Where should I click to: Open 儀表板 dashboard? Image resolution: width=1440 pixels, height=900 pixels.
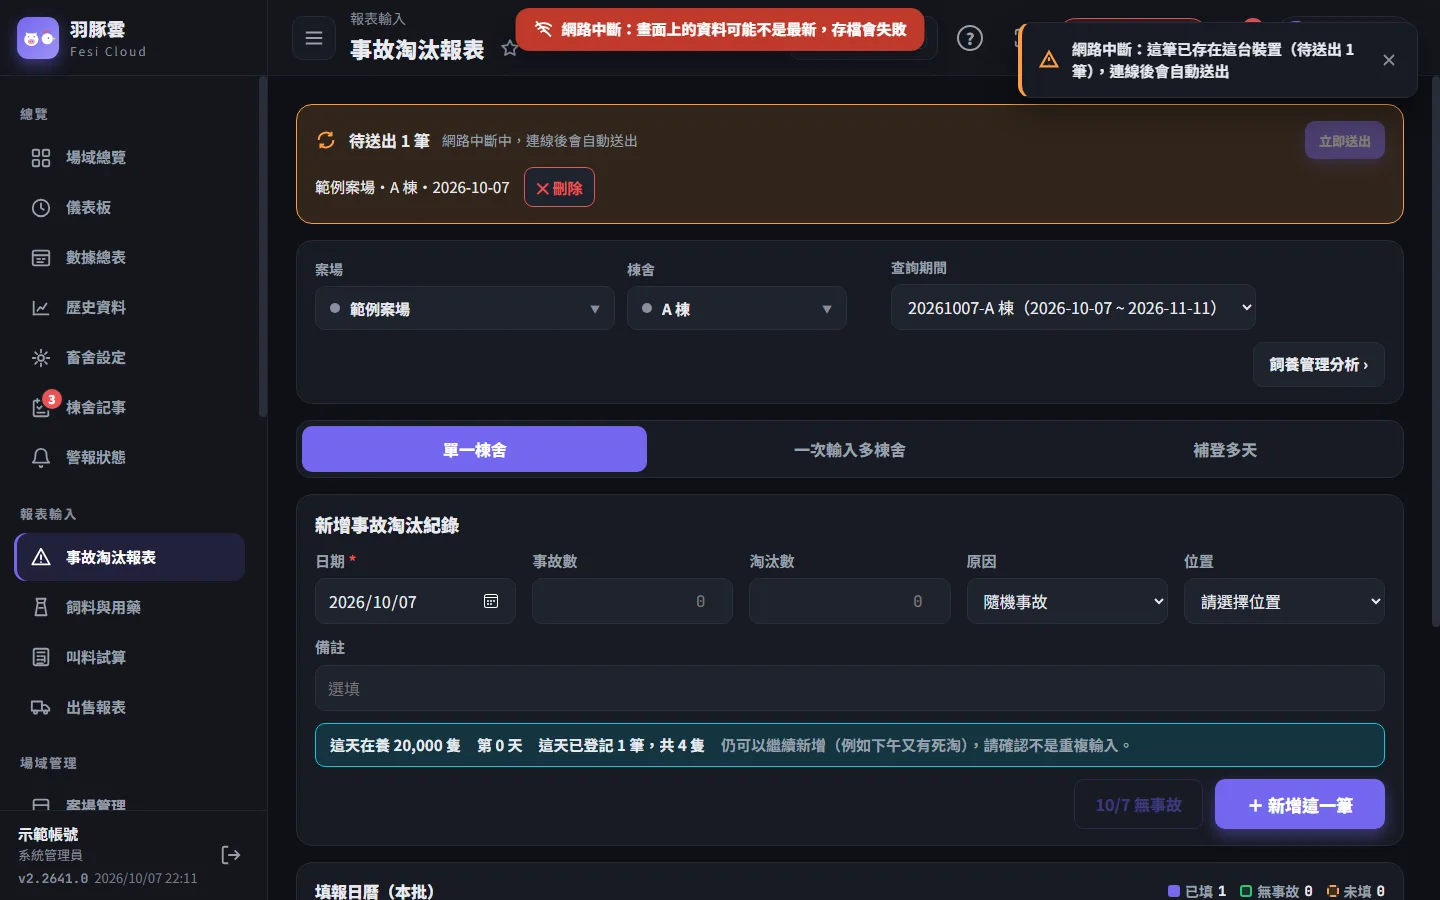130,208
